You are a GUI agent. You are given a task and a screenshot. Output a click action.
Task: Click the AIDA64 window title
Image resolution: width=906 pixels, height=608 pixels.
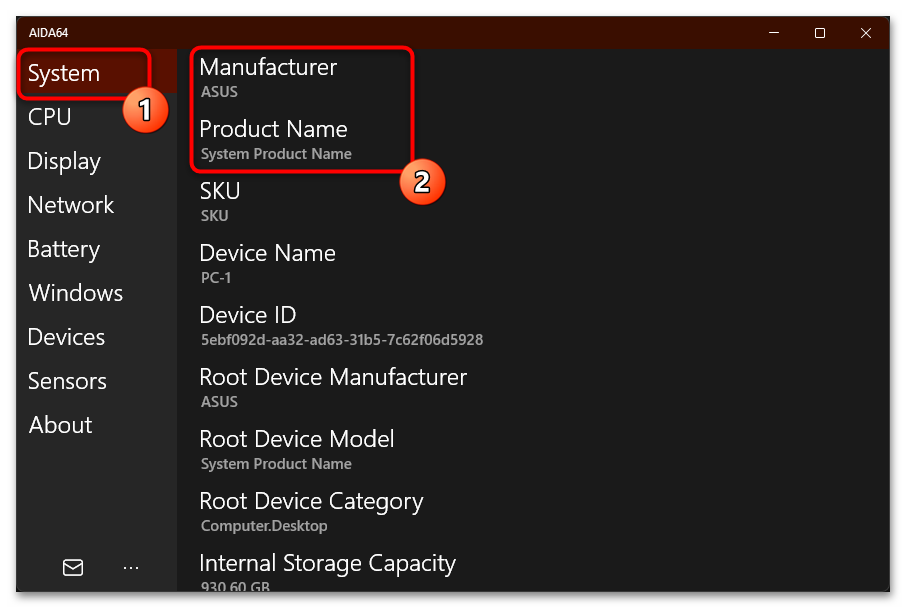point(49,33)
